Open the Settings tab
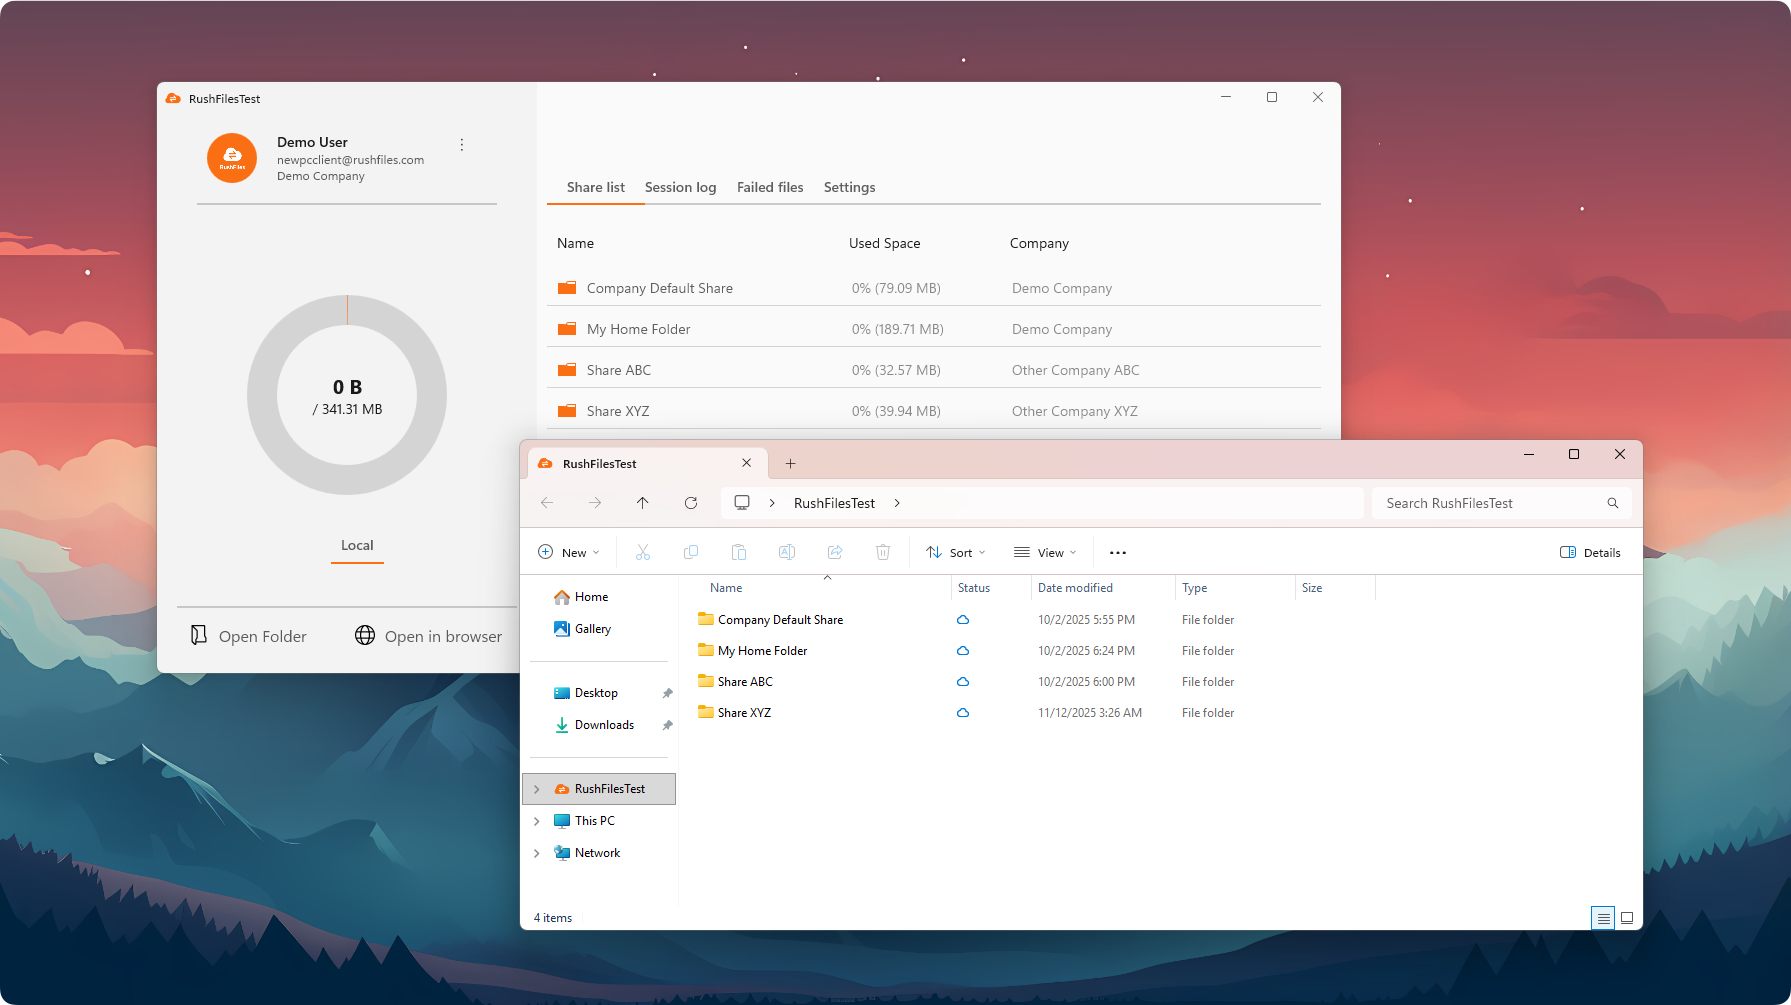 [850, 187]
